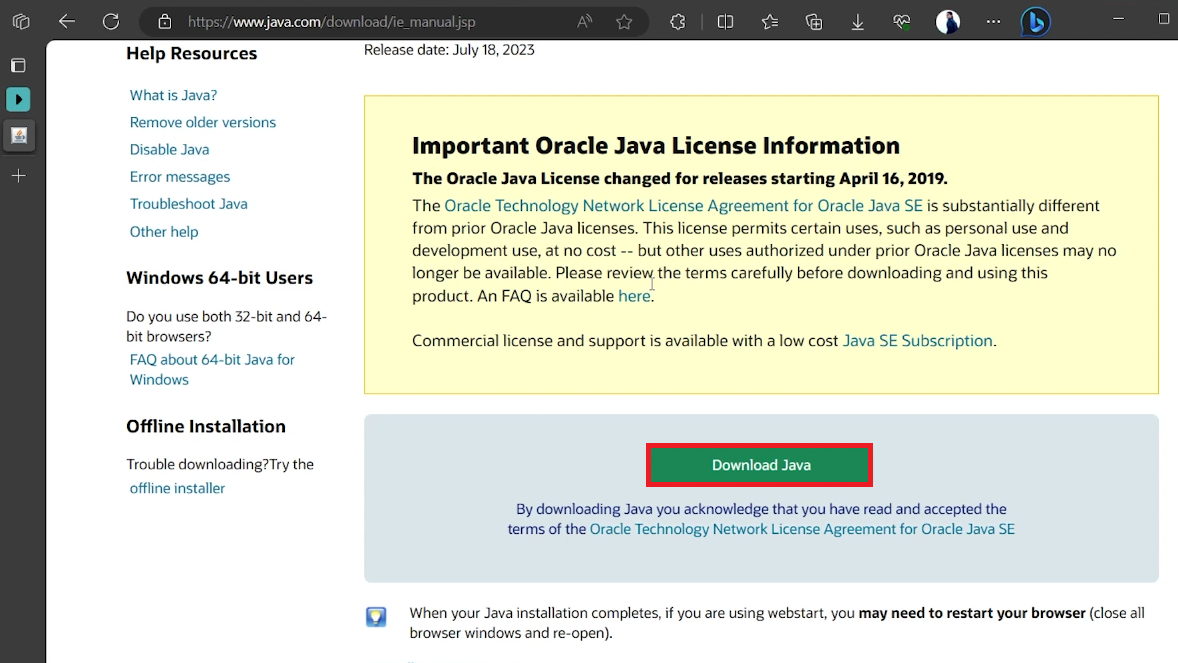This screenshot has height=663, width=1178.
Task: Refresh the current page
Action: [x=111, y=21]
